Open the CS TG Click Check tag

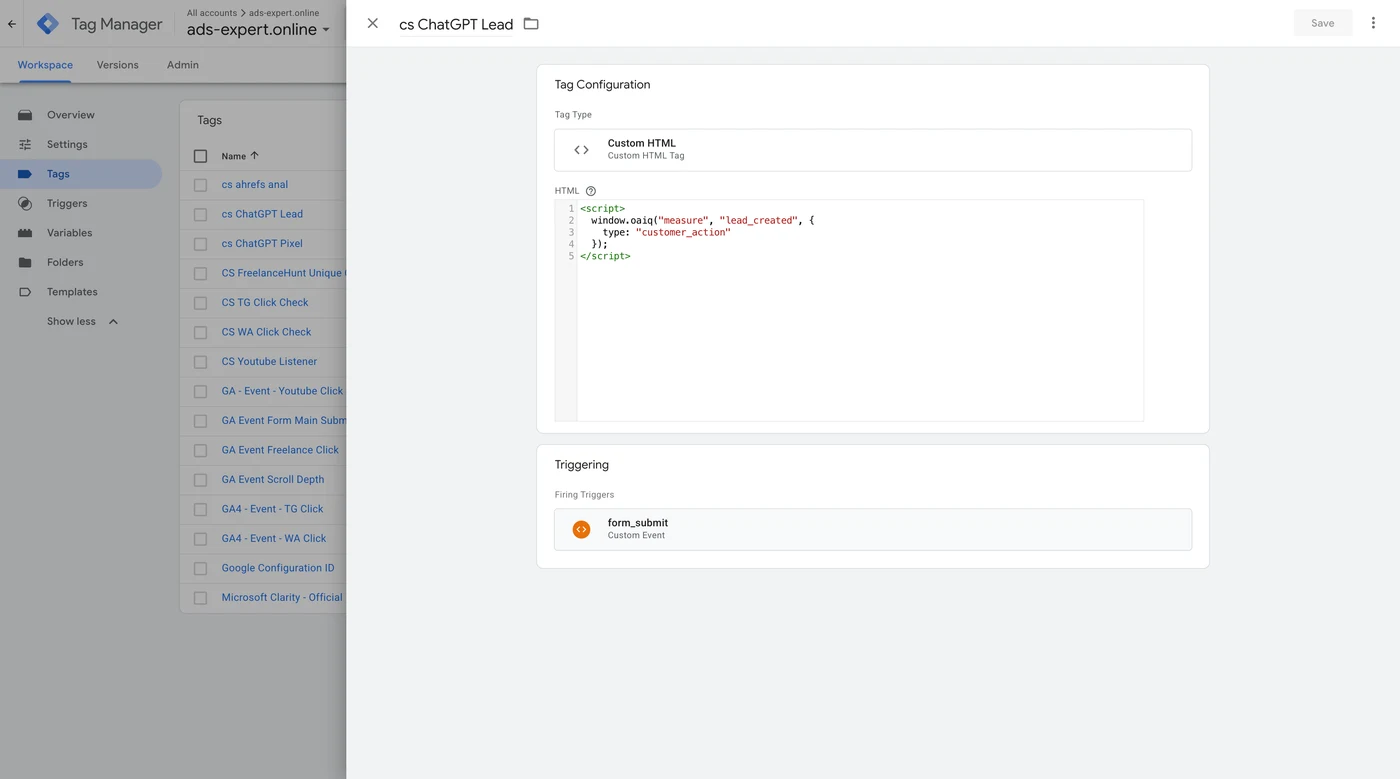coord(265,302)
